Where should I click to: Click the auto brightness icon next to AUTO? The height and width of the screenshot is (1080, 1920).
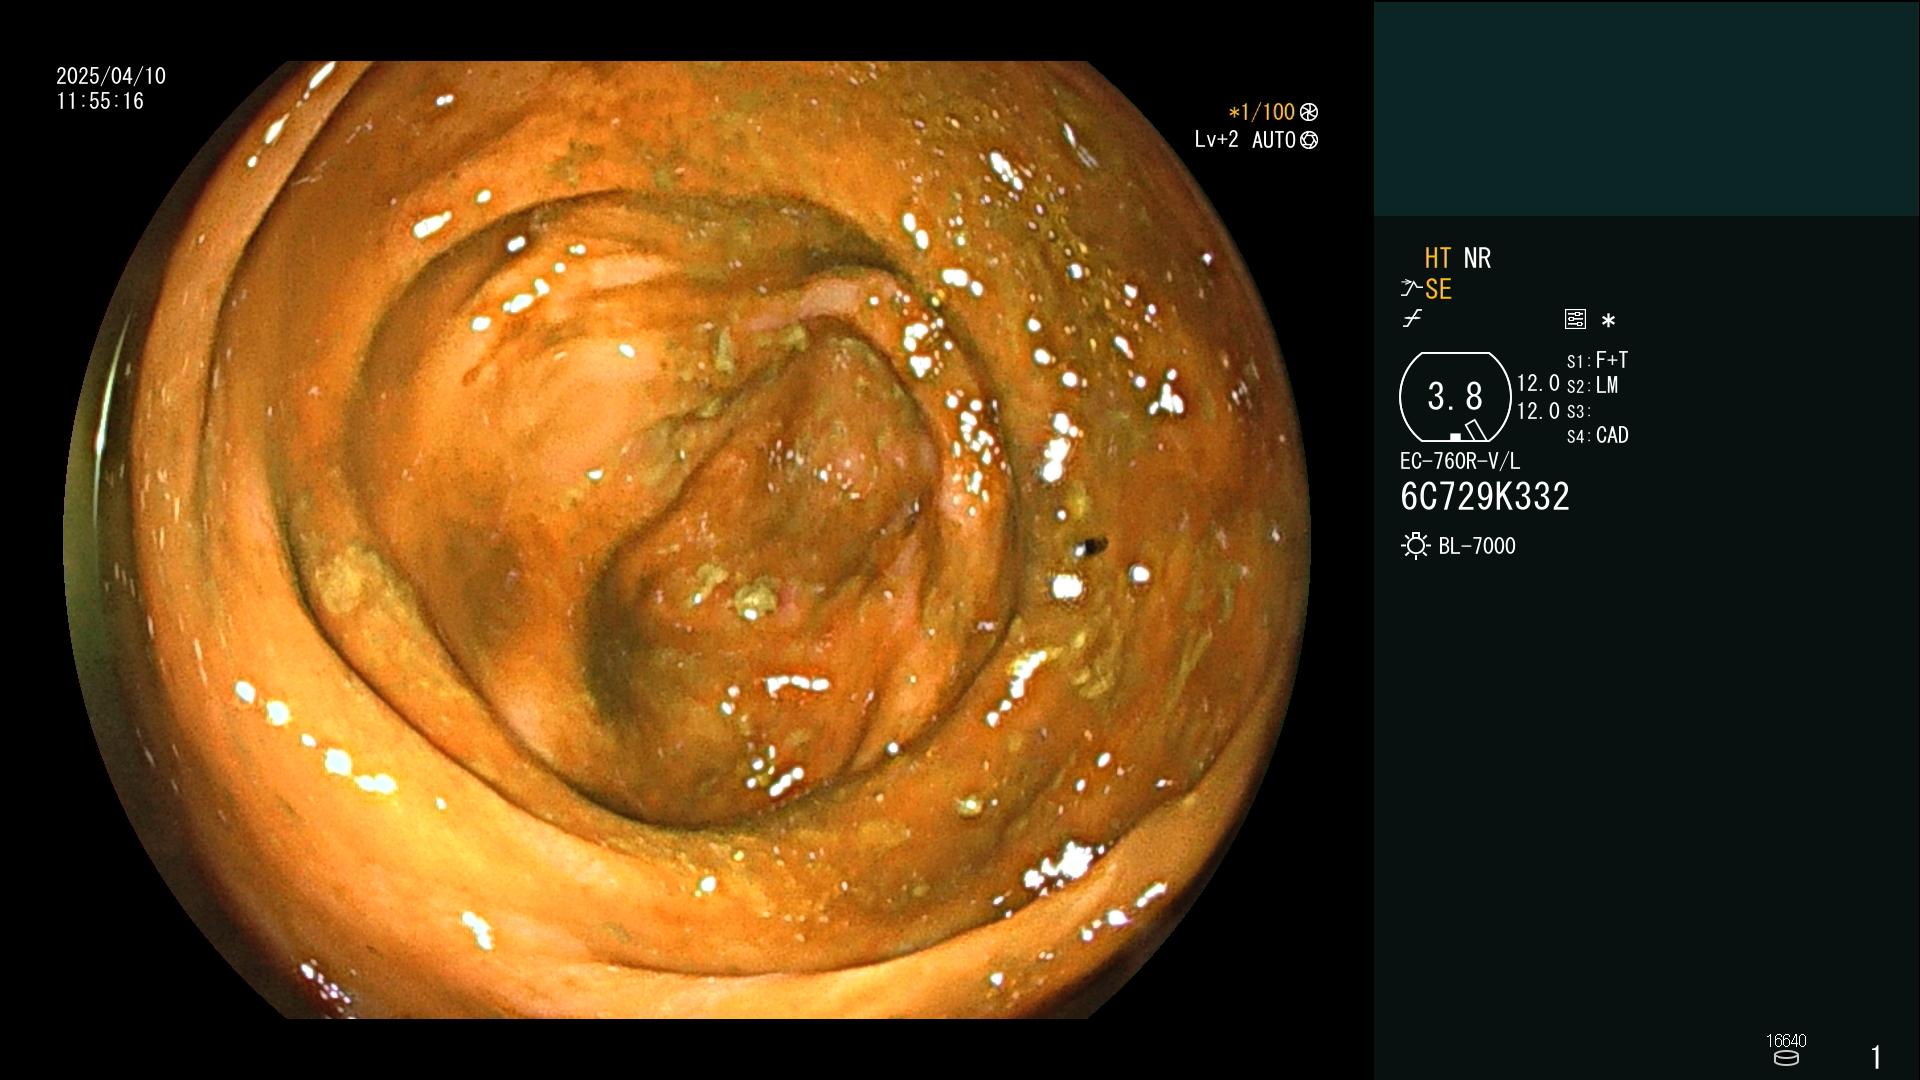click(1309, 140)
